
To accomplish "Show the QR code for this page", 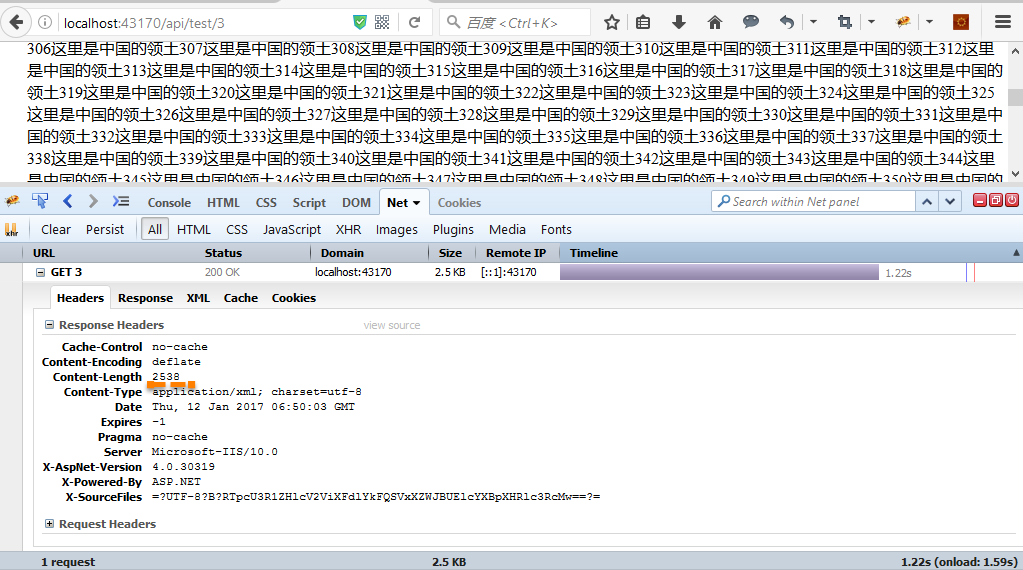I will (x=382, y=23).
